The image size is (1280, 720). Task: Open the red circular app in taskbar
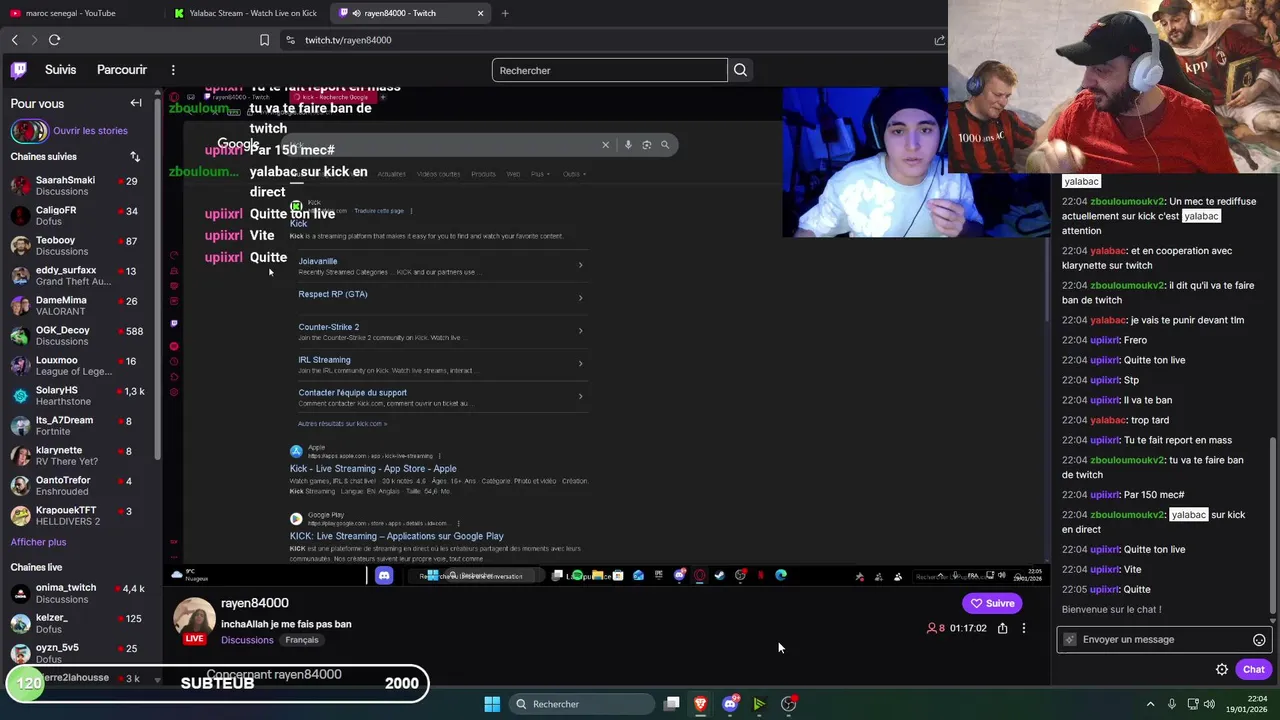pos(789,704)
